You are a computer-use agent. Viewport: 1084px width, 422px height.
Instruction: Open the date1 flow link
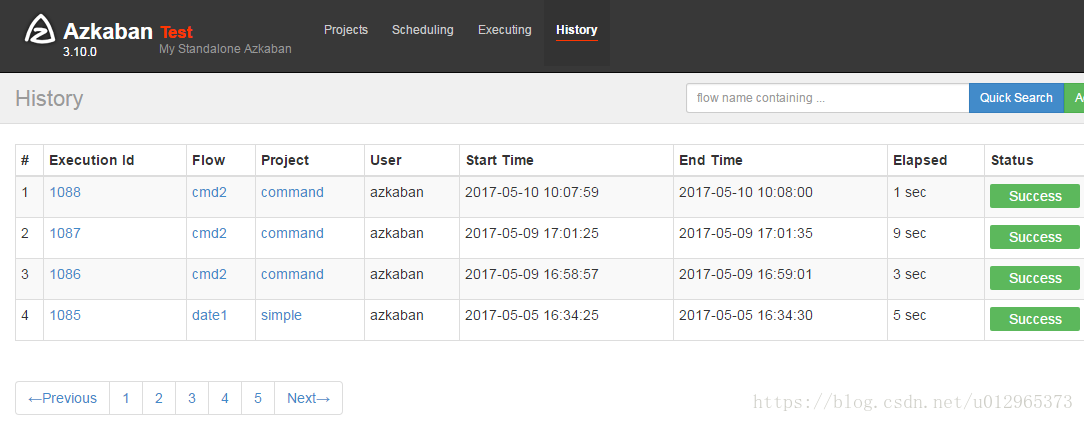point(209,315)
